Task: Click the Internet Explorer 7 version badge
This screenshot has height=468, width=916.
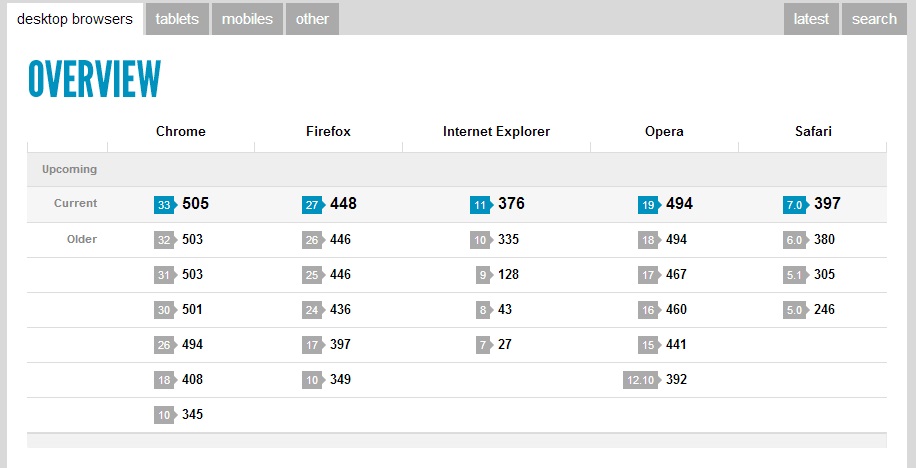Action: click(x=485, y=345)
